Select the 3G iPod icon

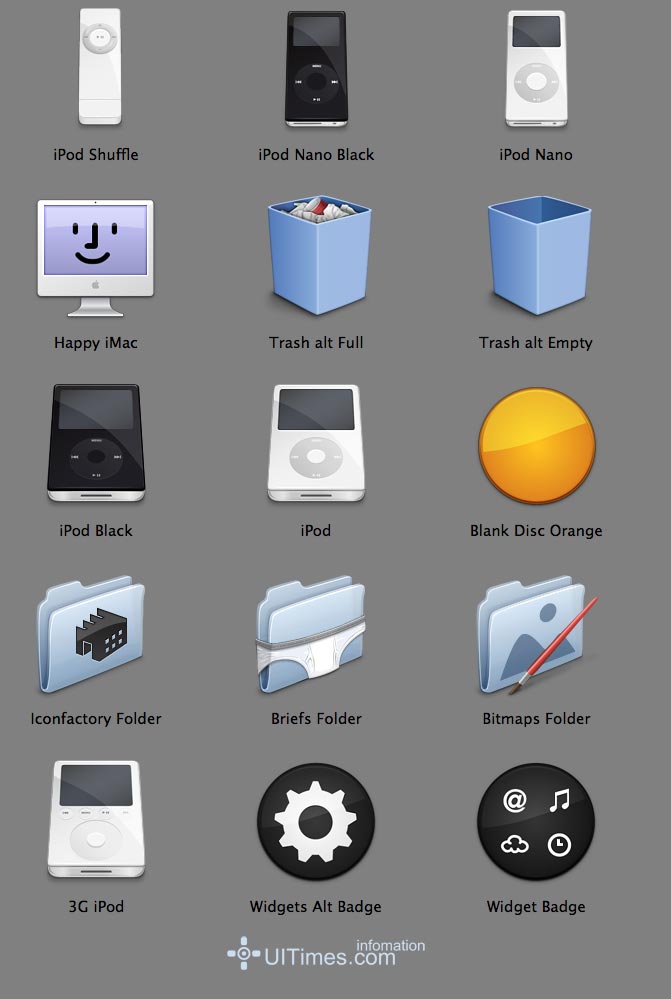pyautogui.click(x=96, y=819)
